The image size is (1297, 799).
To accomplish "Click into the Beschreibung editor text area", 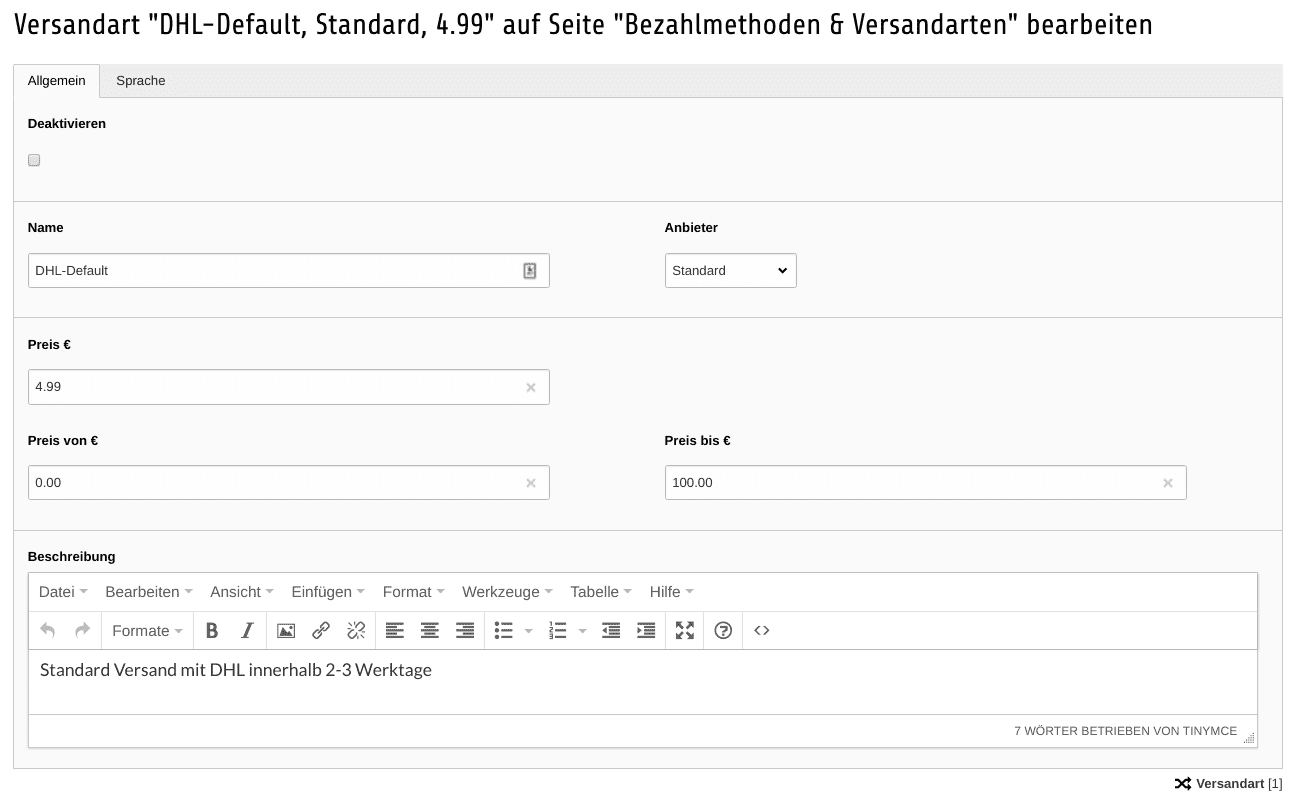I will (x=642, y=682).
